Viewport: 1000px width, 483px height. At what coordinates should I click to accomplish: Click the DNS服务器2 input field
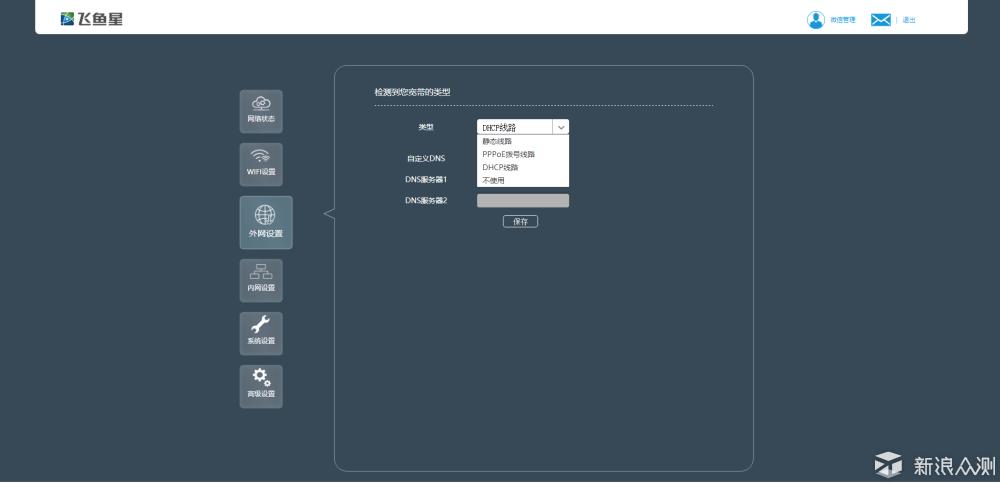click(x=523, y=200)
